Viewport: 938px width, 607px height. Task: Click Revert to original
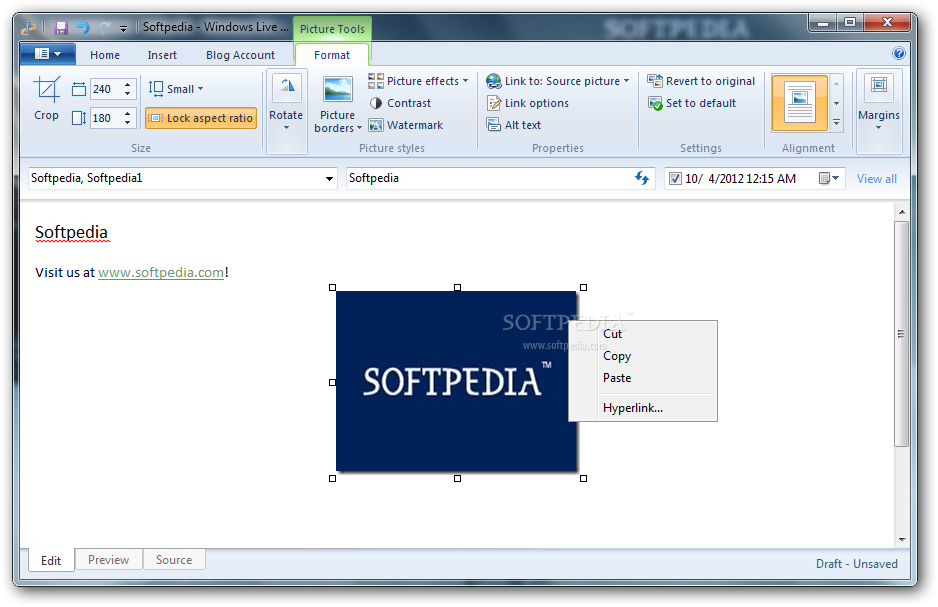click(x=701, y=81)
